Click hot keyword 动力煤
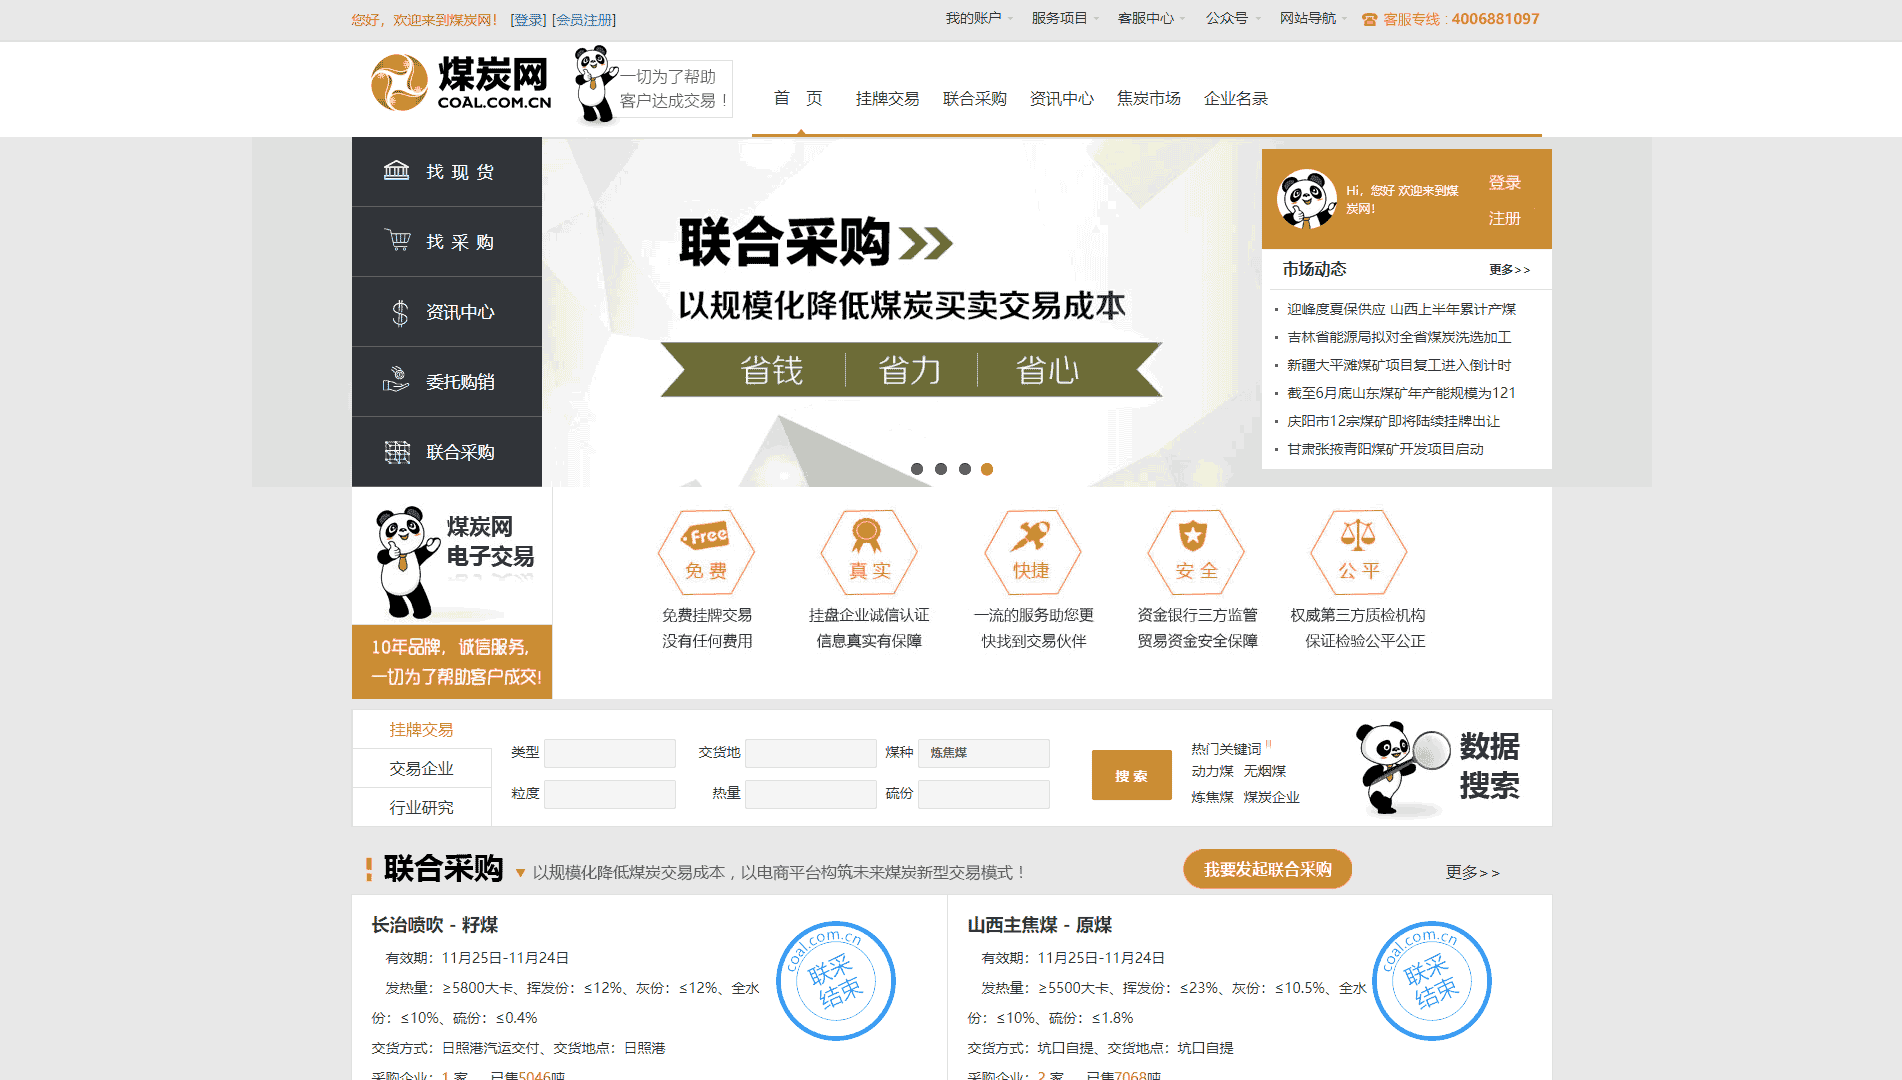The width and height of the screenshot is (1902, 1080). [x=1212, y=771]
